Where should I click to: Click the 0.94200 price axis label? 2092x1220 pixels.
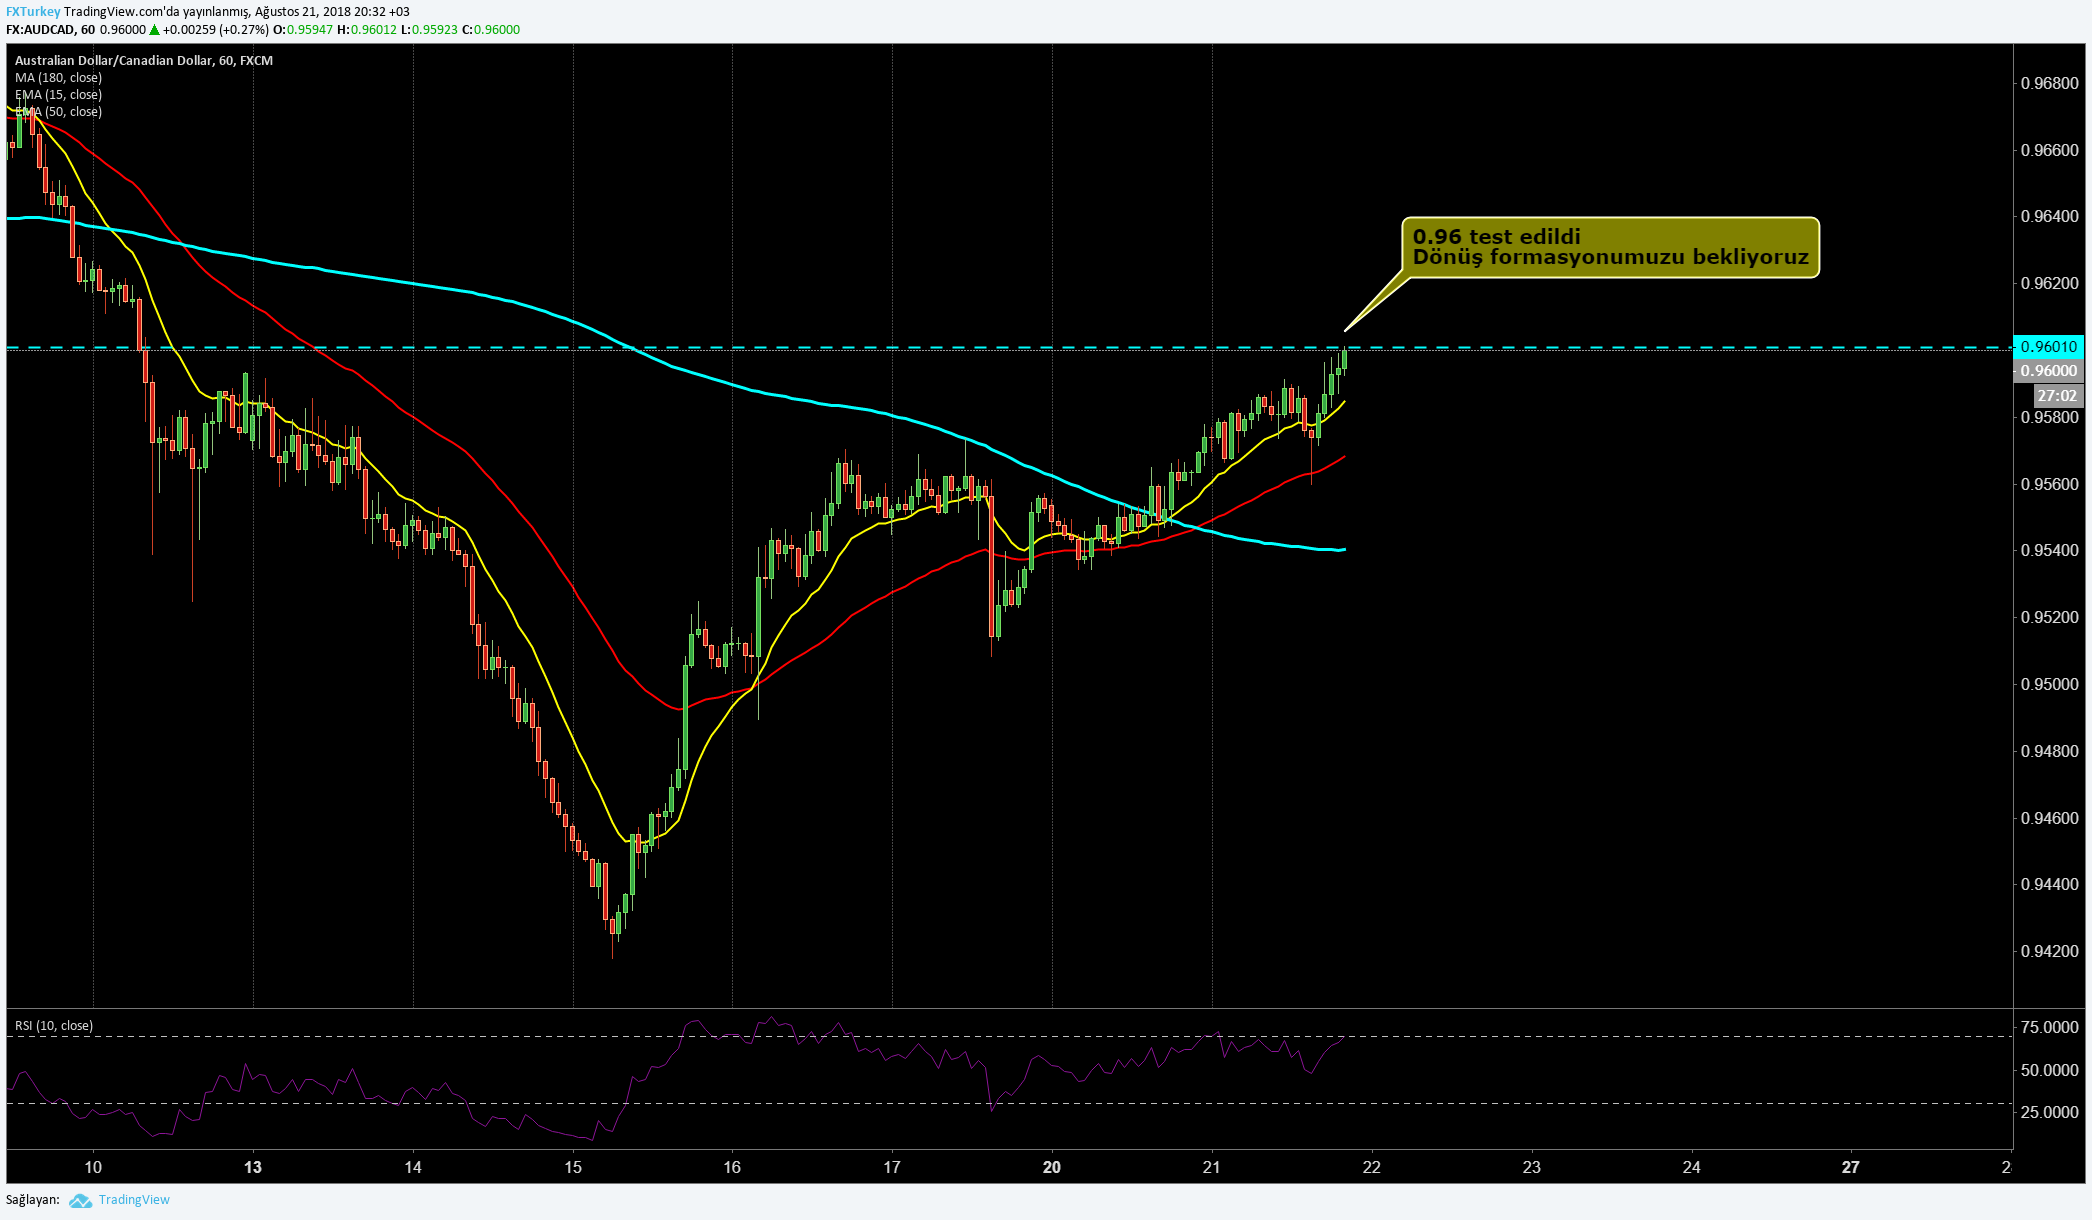2049,951
